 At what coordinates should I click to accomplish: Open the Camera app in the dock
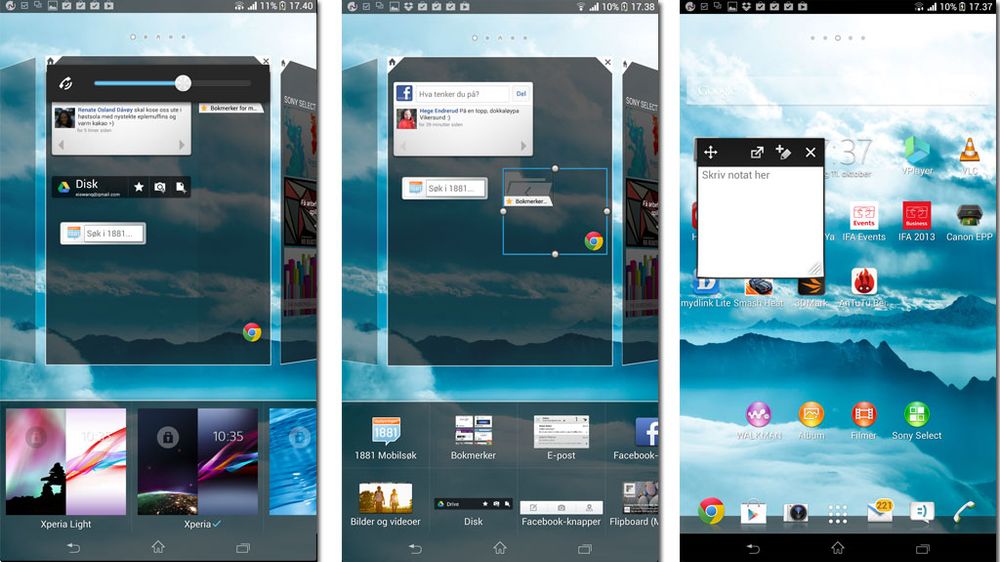point(795,512)
